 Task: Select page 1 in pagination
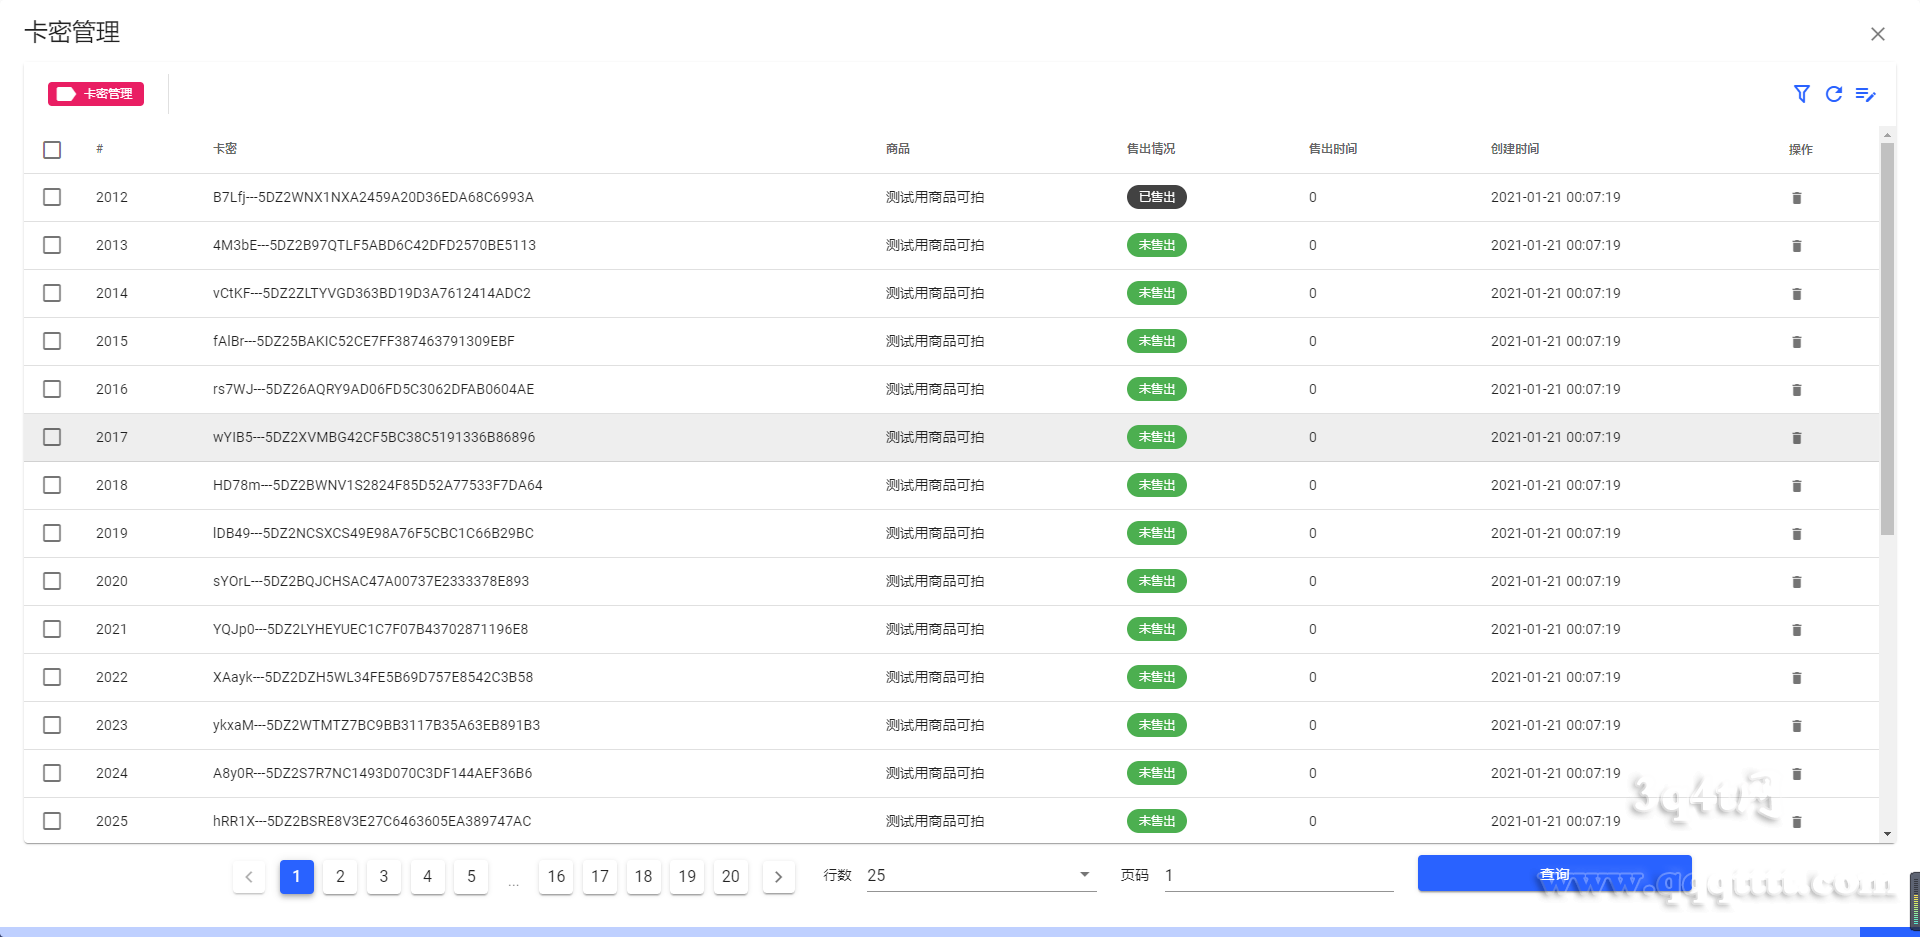(x=296, y=877)
